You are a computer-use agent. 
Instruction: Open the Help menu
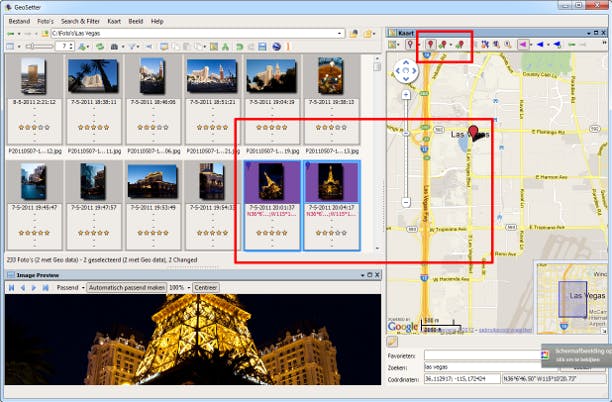pos(157,21)
